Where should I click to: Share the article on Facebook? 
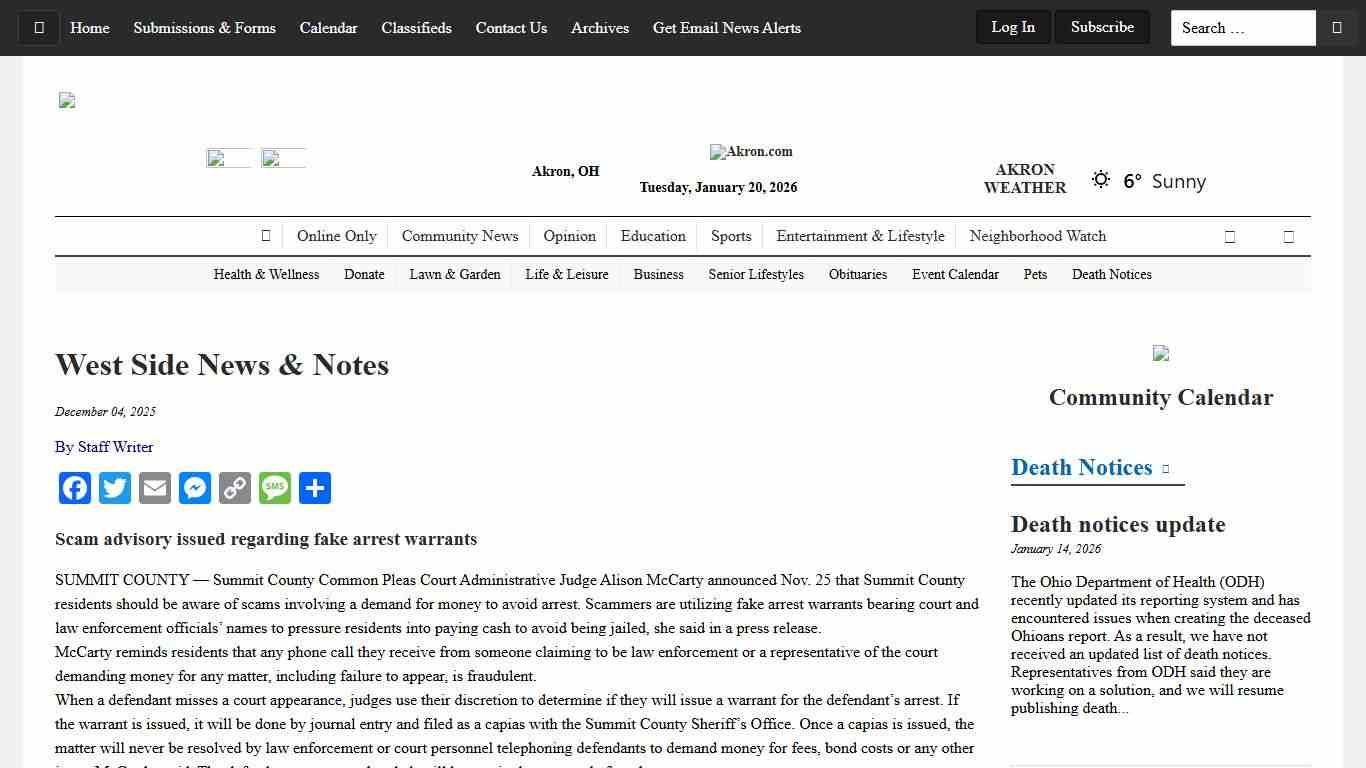pos(75,488)
